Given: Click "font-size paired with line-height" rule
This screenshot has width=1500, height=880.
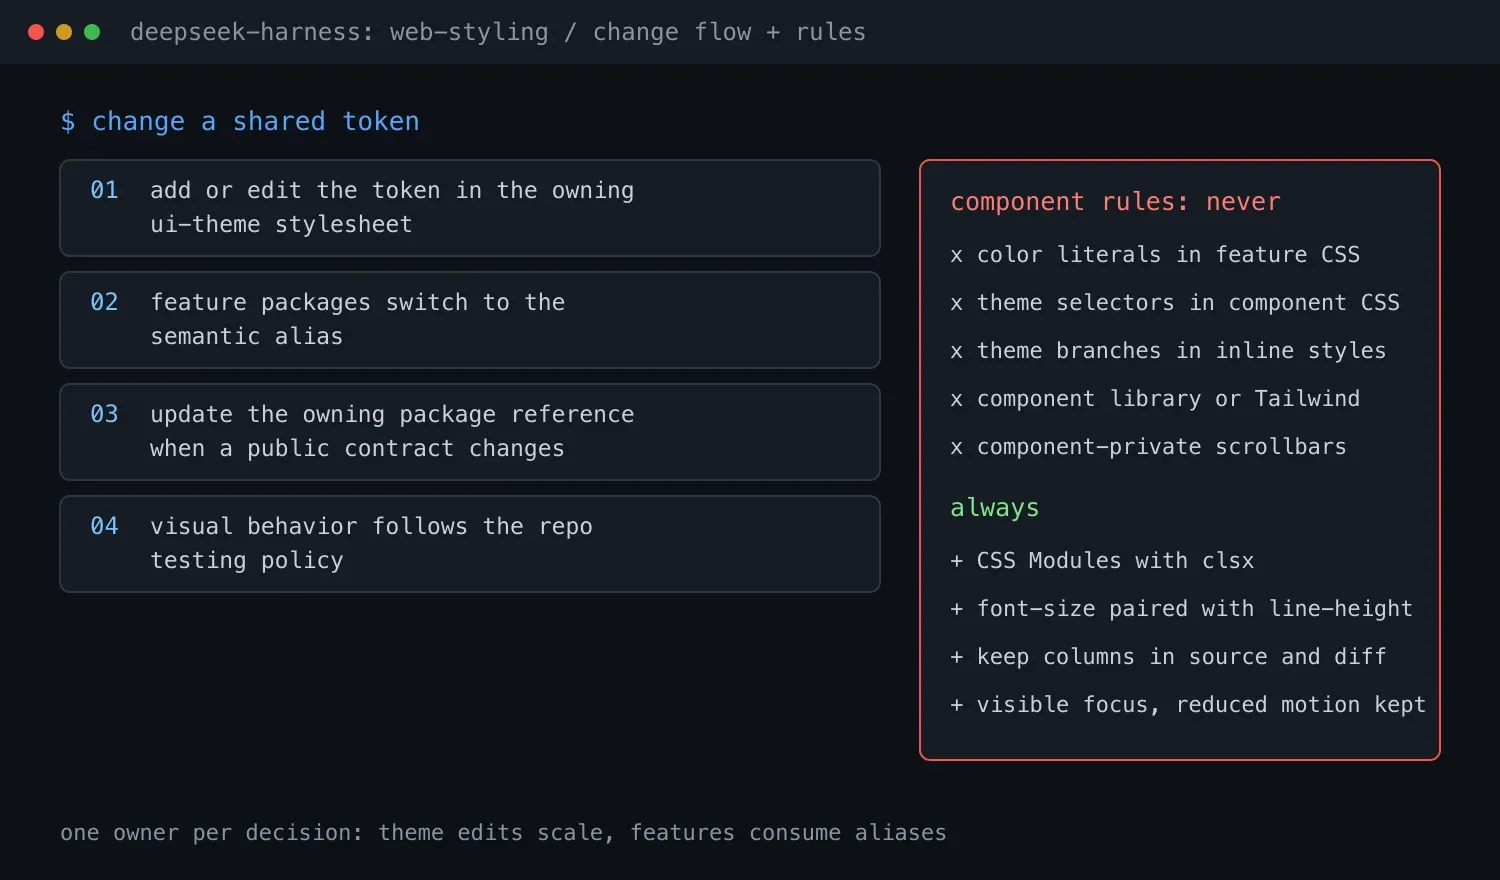Looking at the screenshot, I should 1181,609.
